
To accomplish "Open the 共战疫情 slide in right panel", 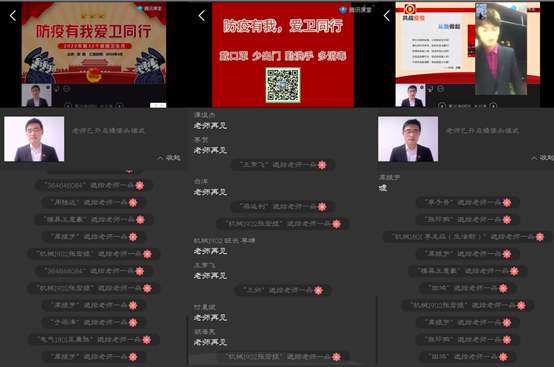I will pyautogui.click(x=435, y=43).
